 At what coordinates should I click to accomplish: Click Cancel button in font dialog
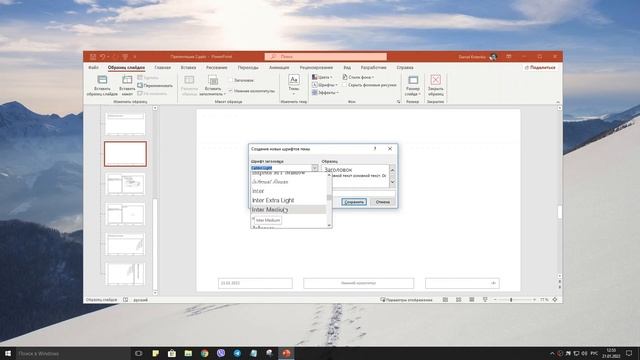(383, 202)
